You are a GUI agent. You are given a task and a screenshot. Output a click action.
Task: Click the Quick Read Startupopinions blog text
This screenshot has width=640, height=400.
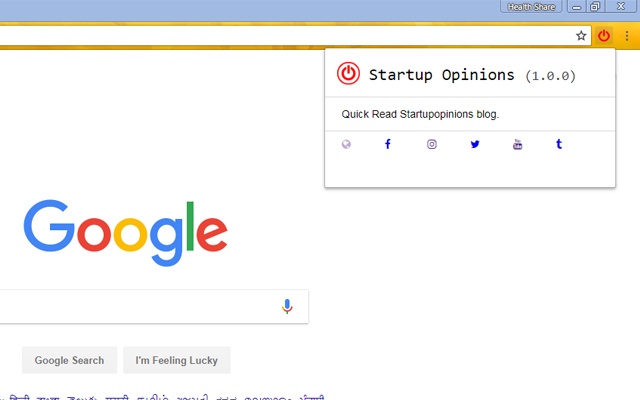pyautogui.click(x=420, y=114)
